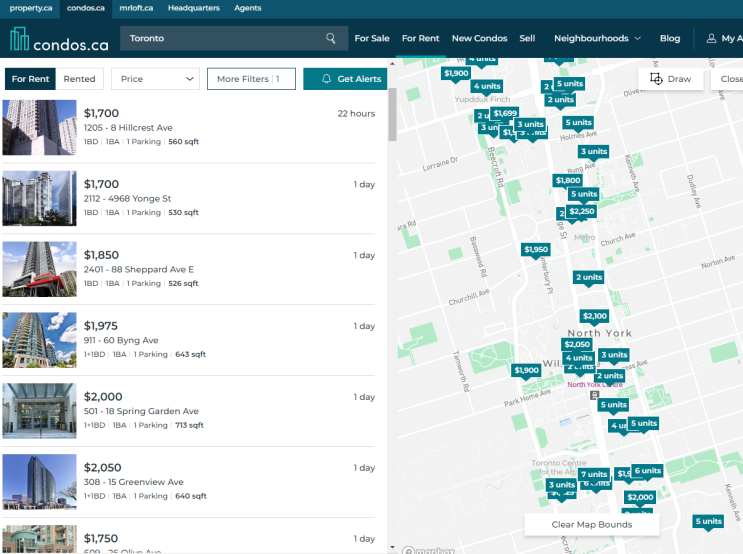Open photo of 911 - 60 Byng Ave

coord(39,340)
